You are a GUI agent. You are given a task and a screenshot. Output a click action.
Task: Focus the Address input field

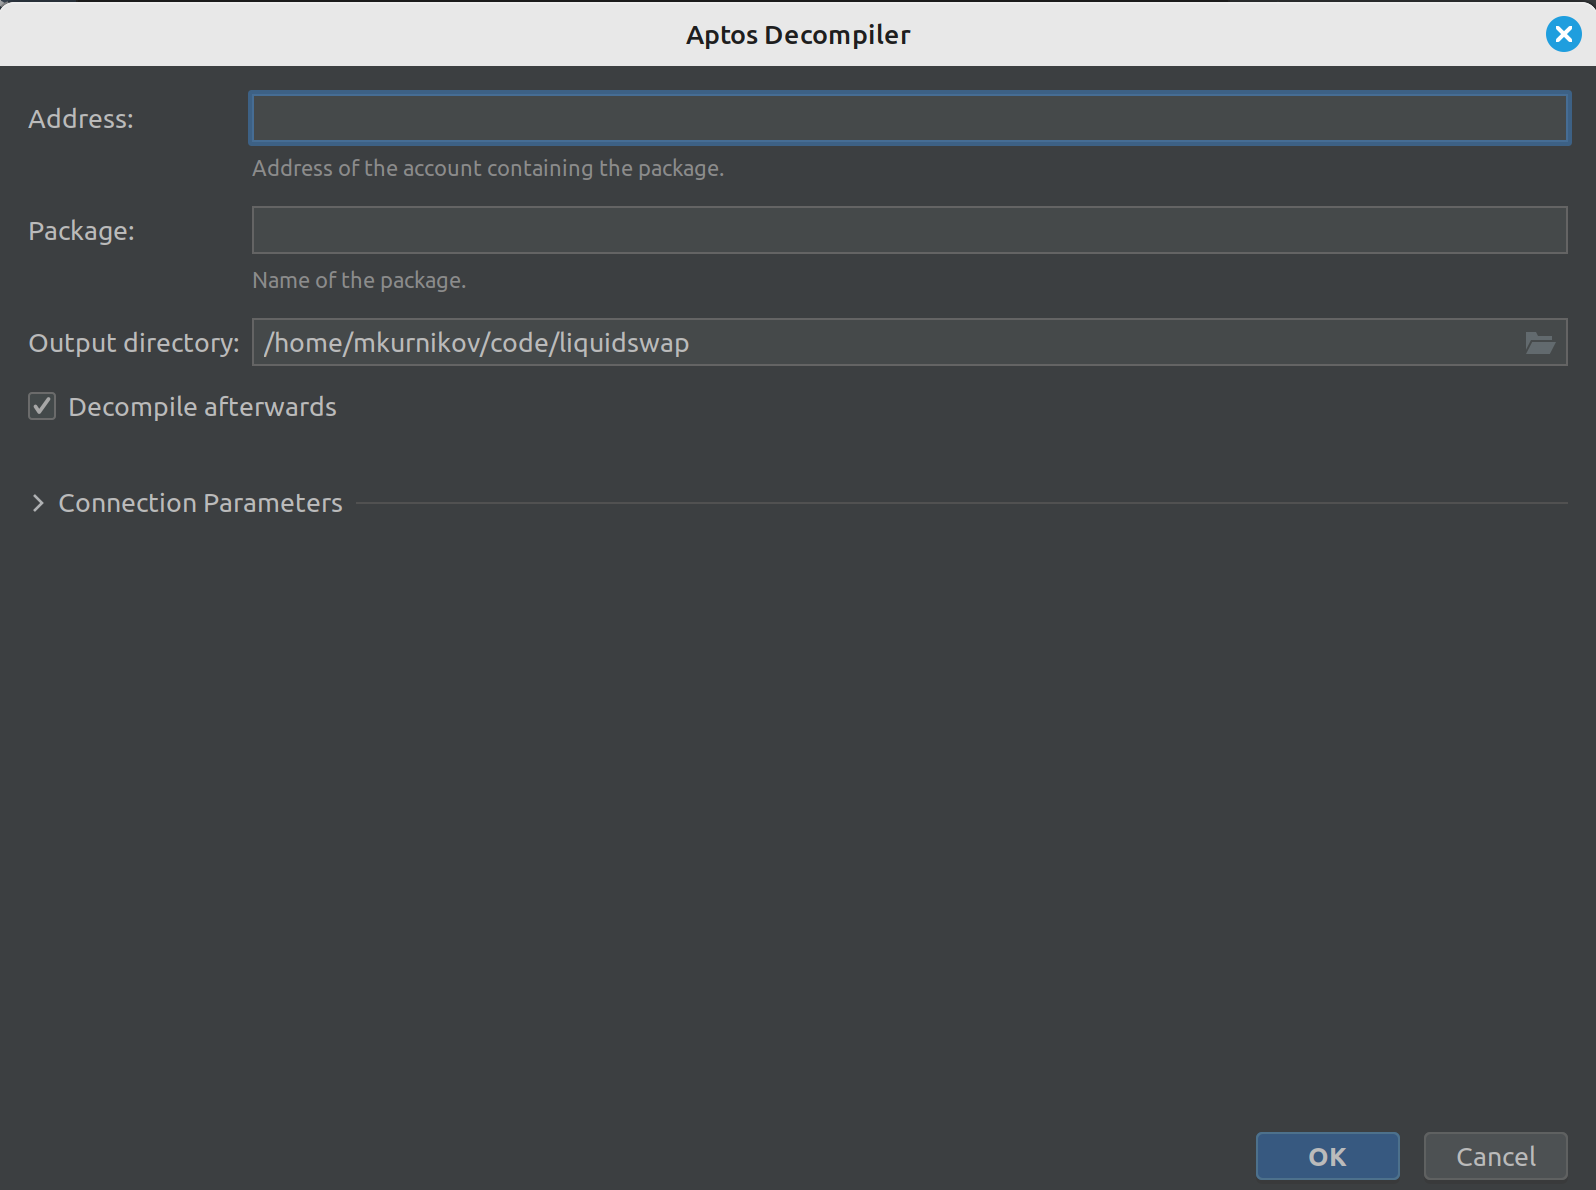(x=909, y=118)
